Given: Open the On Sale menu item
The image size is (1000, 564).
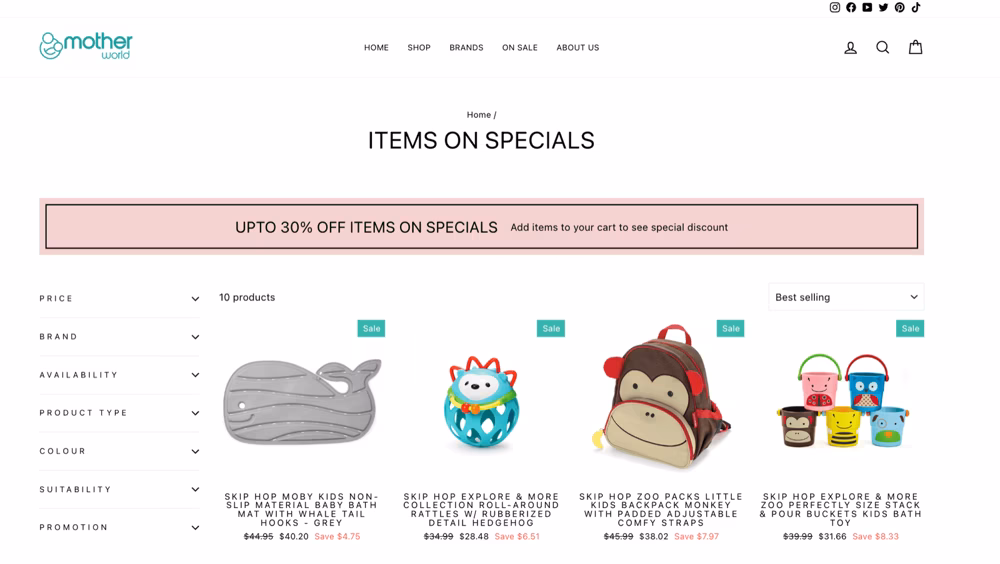Looking at the screenshot, I should pyautogui.click(x=520, y=48).
